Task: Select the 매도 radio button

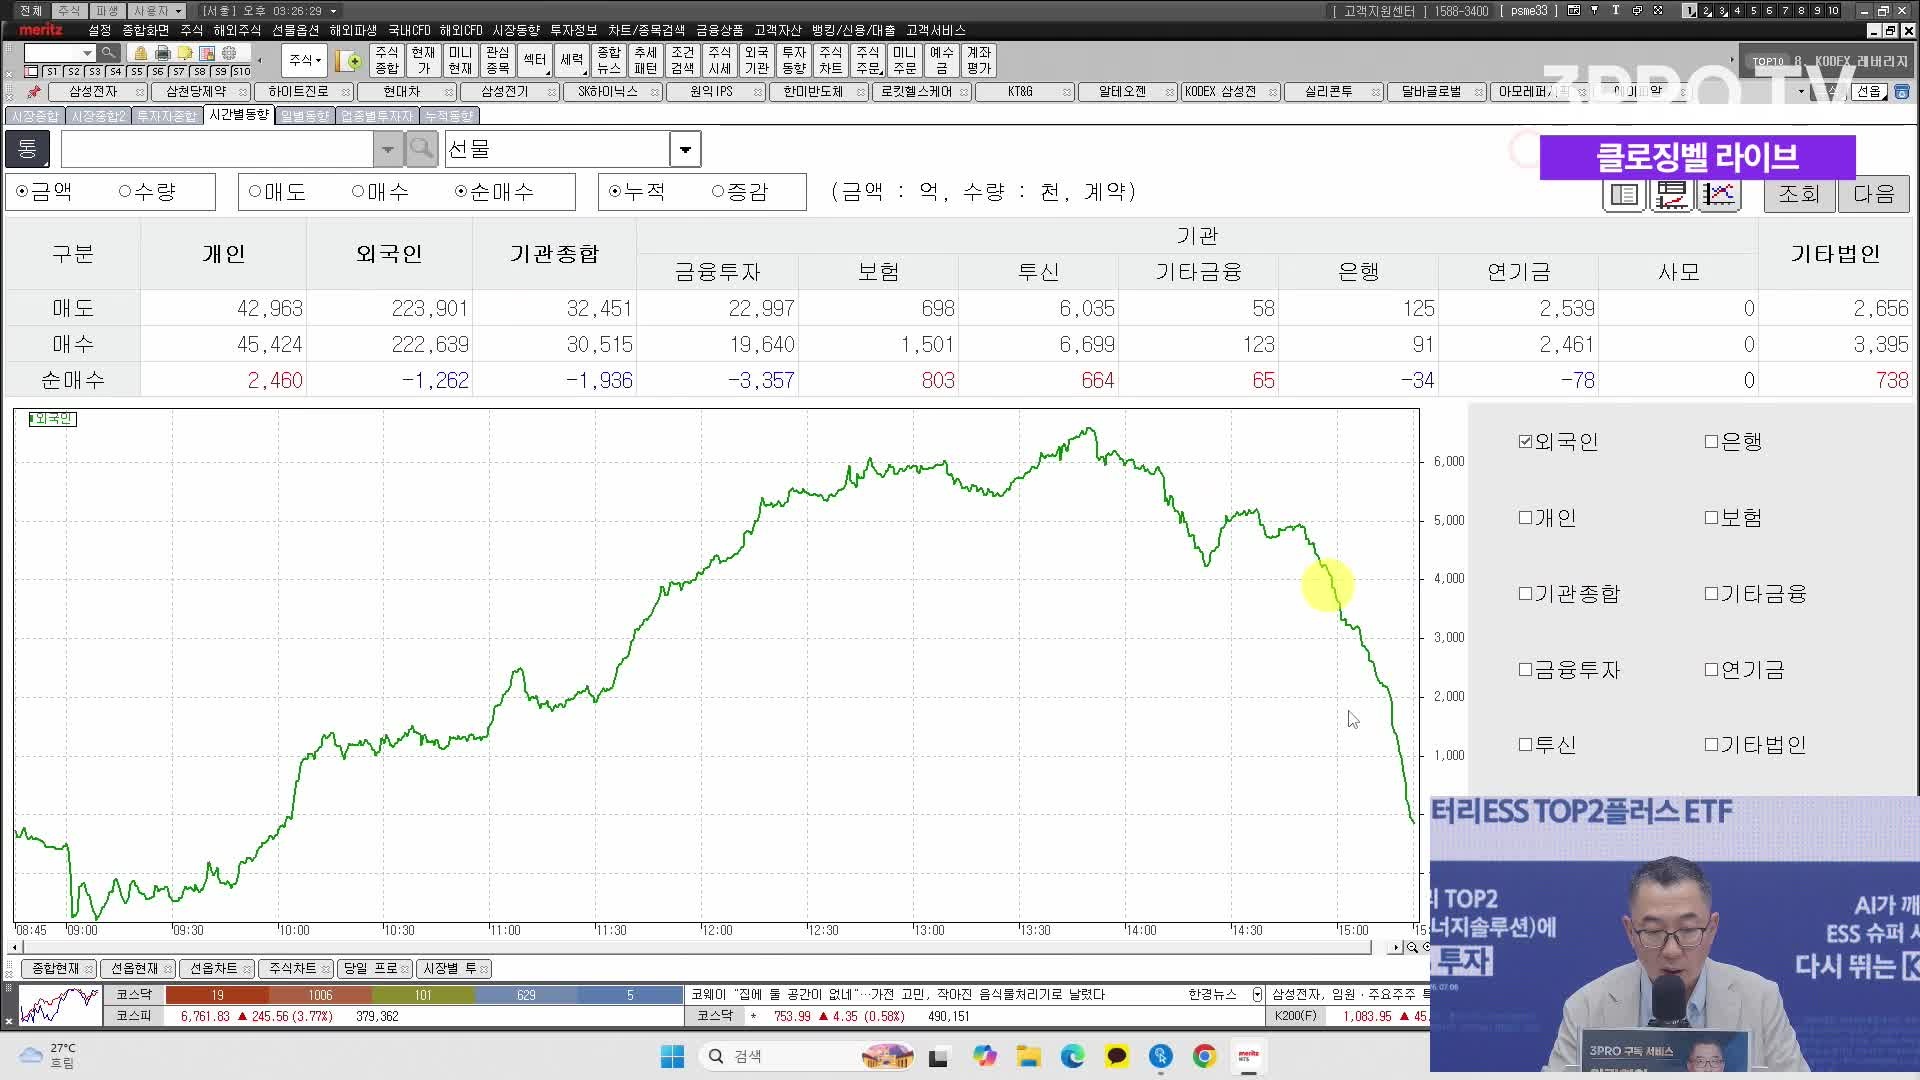Action: pos(255,191)
